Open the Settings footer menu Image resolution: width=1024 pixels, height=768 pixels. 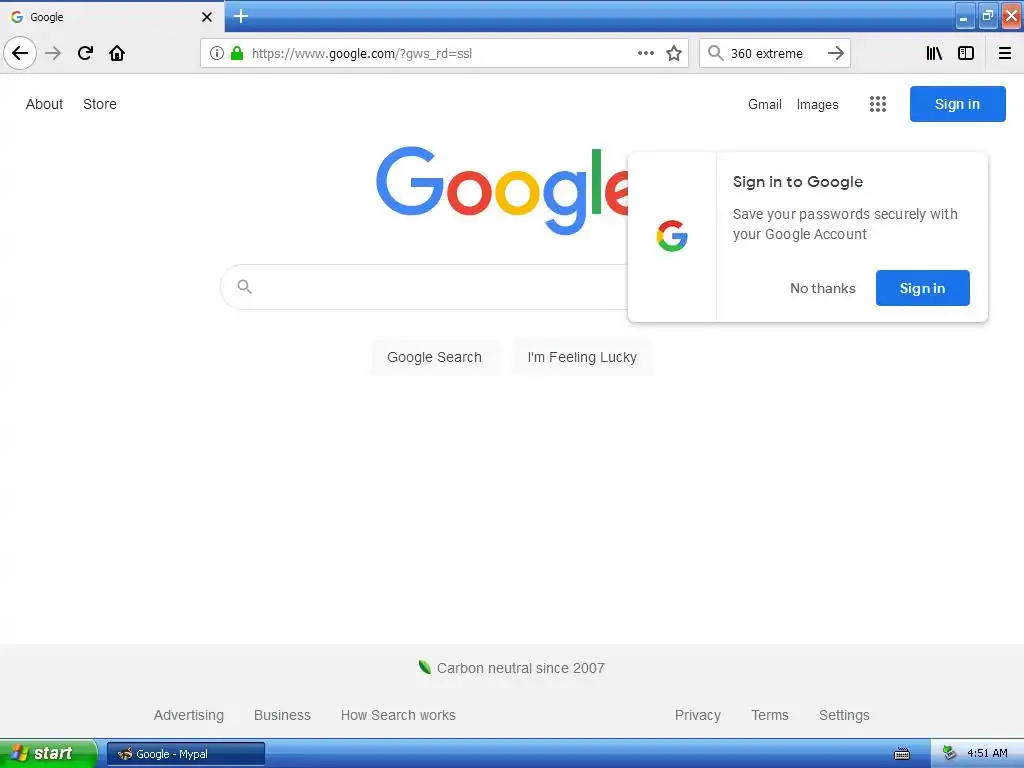point(844,715)
